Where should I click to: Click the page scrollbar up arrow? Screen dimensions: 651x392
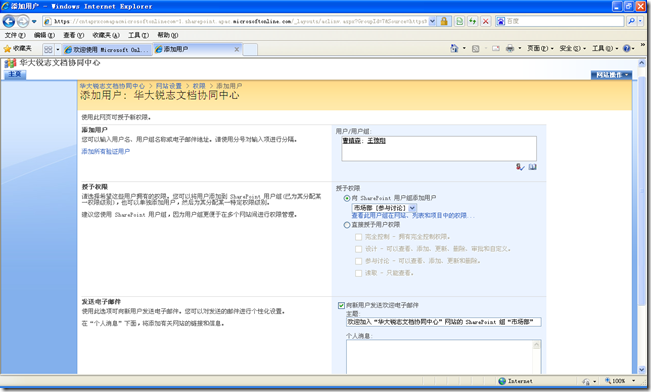point(641,64)
